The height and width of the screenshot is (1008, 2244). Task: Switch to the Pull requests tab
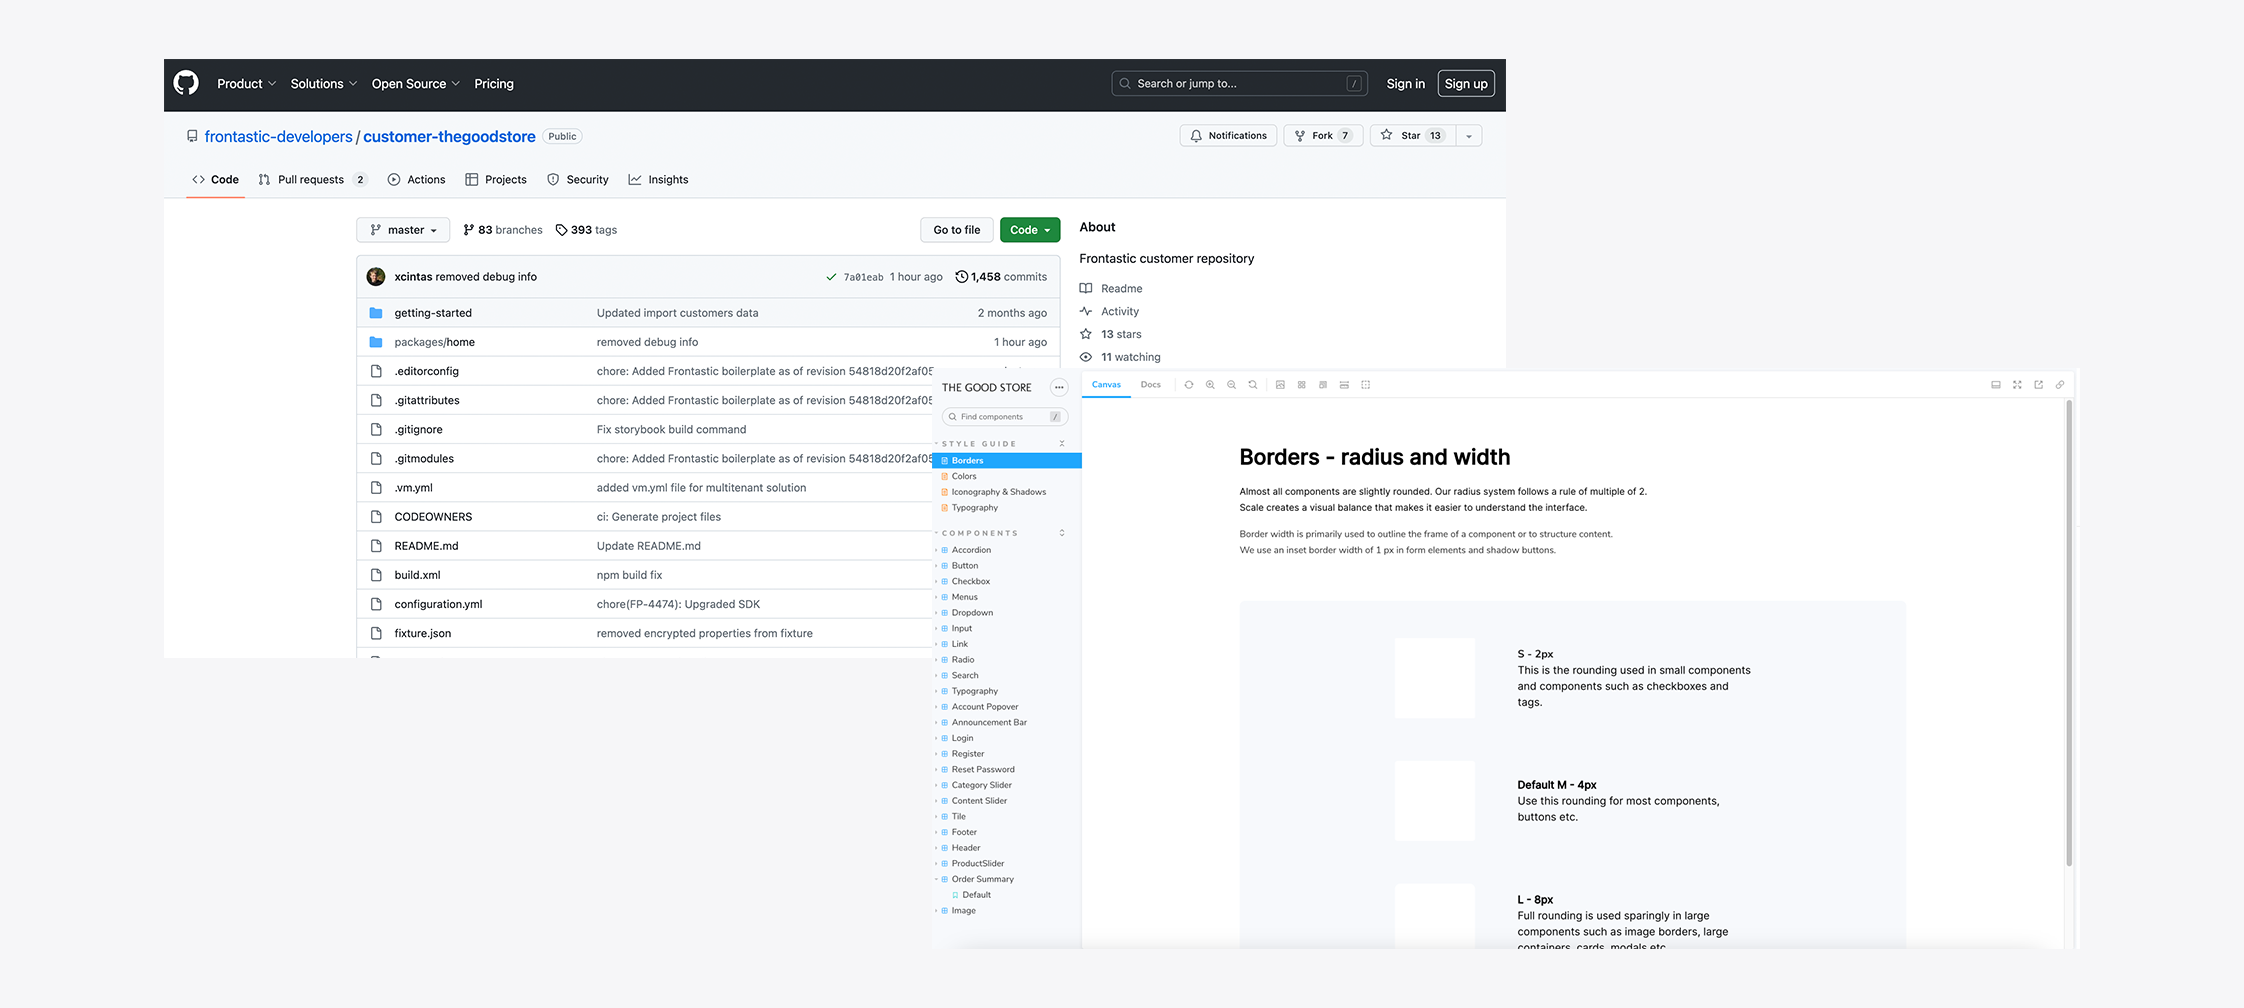[312, 180]
